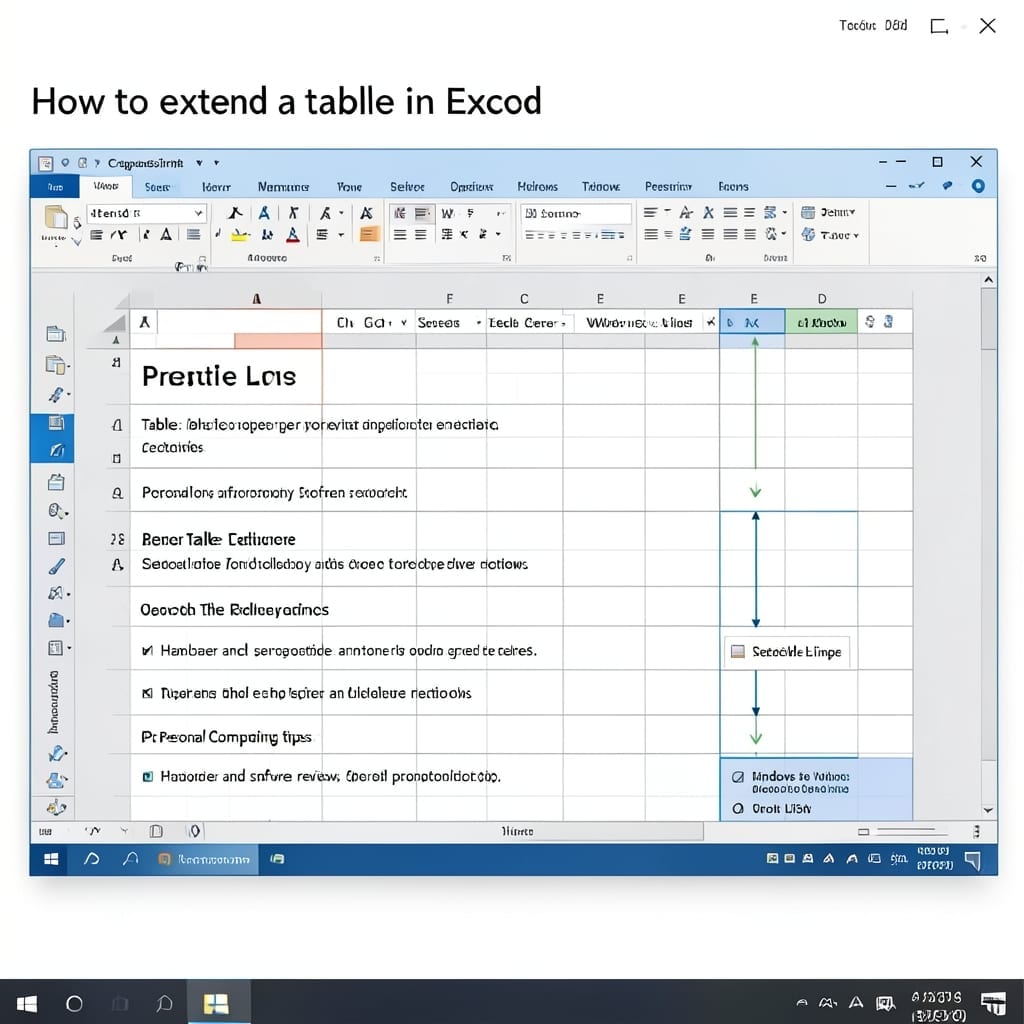Open the 'Ch Ga' column filter dropdown
The width and height of the screenshot is (1024, 1024).
pyautogui.click(x=404, y=323)
